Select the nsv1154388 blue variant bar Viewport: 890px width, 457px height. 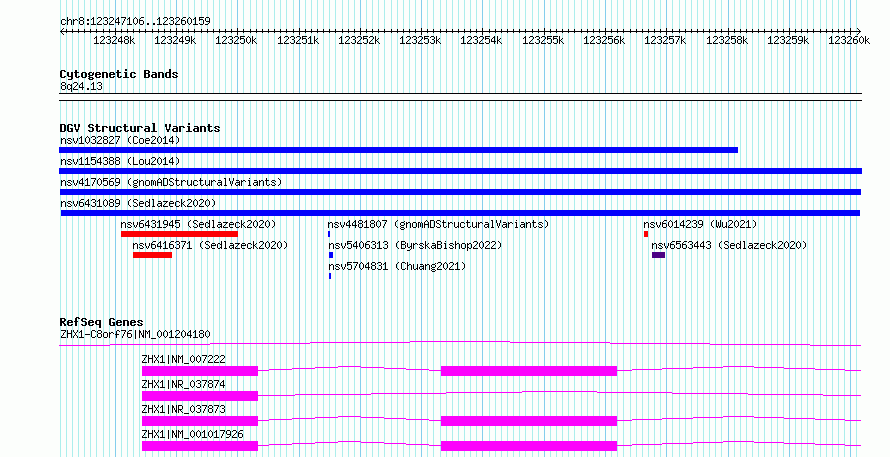click(x=460, y=171)
